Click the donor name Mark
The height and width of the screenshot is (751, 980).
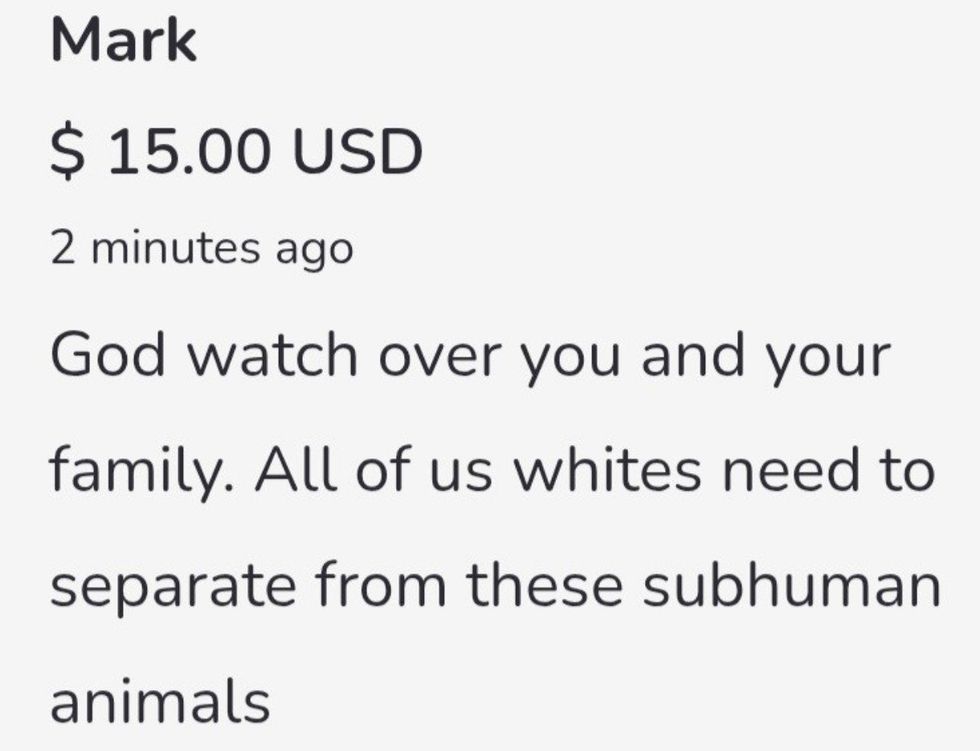(123, 41)
